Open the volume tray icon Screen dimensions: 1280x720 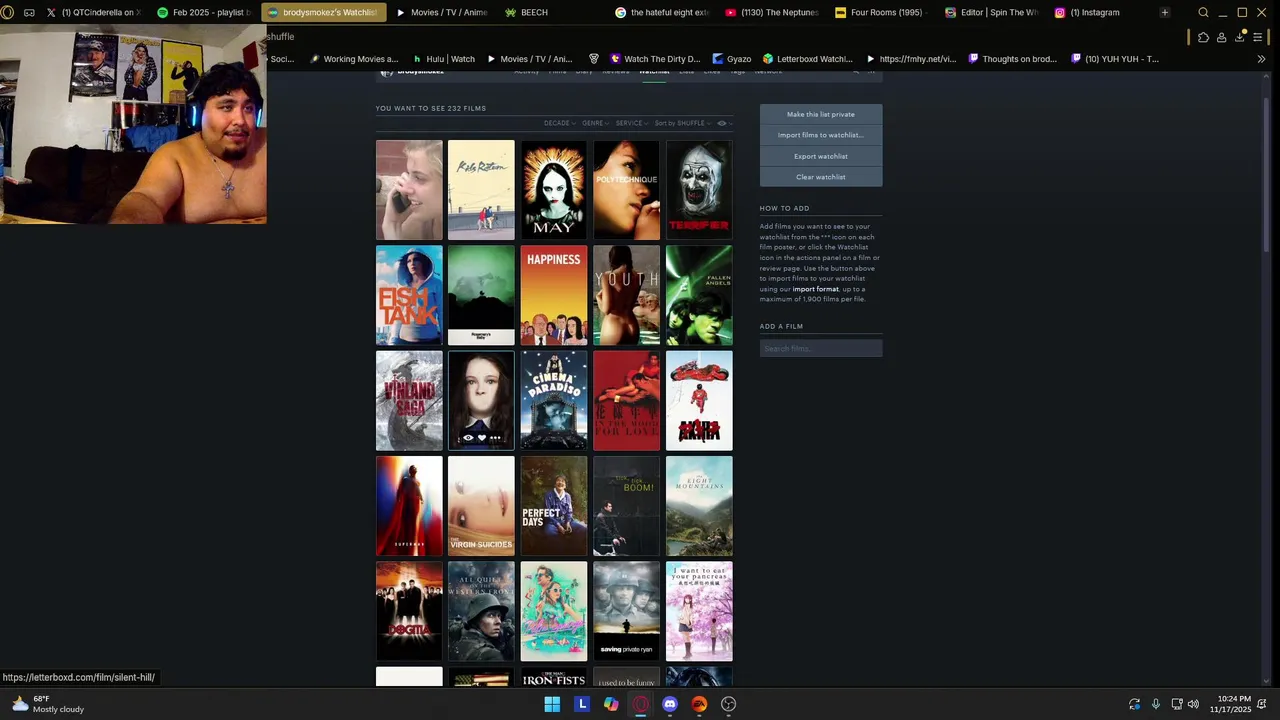click(x=1193, y=704)
